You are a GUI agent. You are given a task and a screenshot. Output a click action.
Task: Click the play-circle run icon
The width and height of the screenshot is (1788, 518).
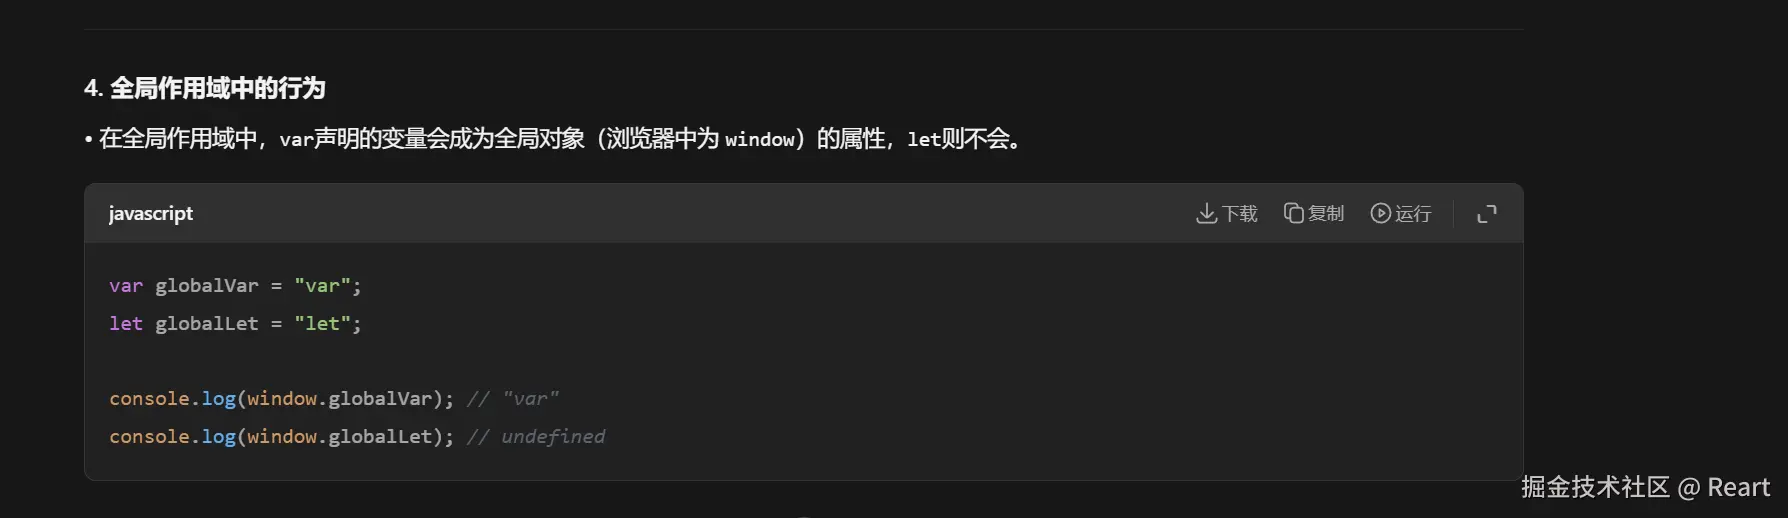(1381, 213)
